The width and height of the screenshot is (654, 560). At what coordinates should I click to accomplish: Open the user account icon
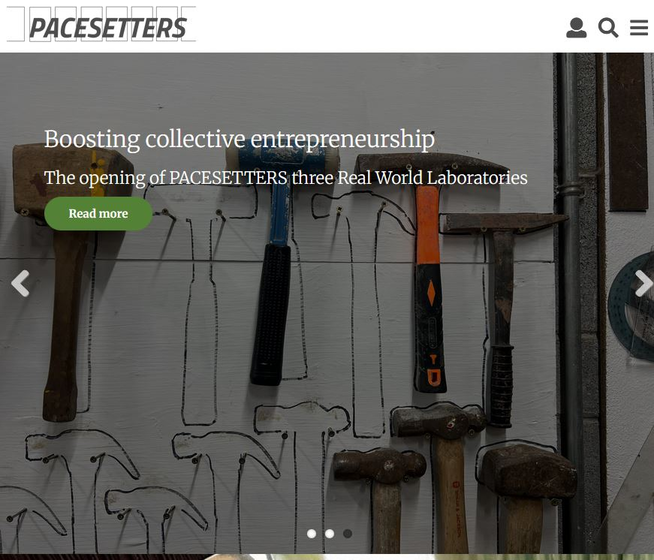pos(576,28)
